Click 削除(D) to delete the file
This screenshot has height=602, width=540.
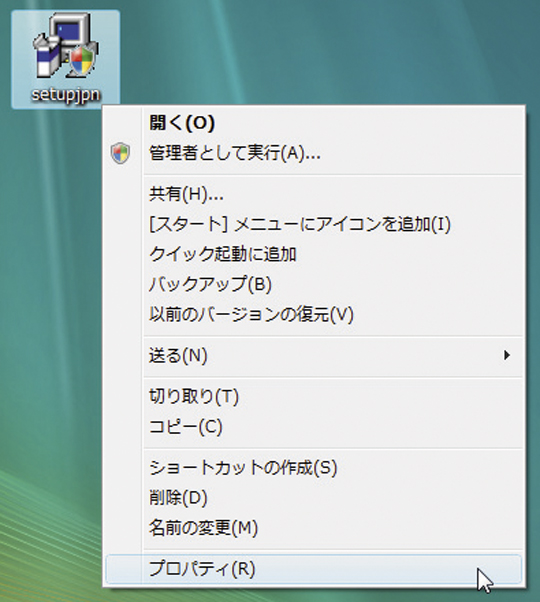(x=314, y=498)
